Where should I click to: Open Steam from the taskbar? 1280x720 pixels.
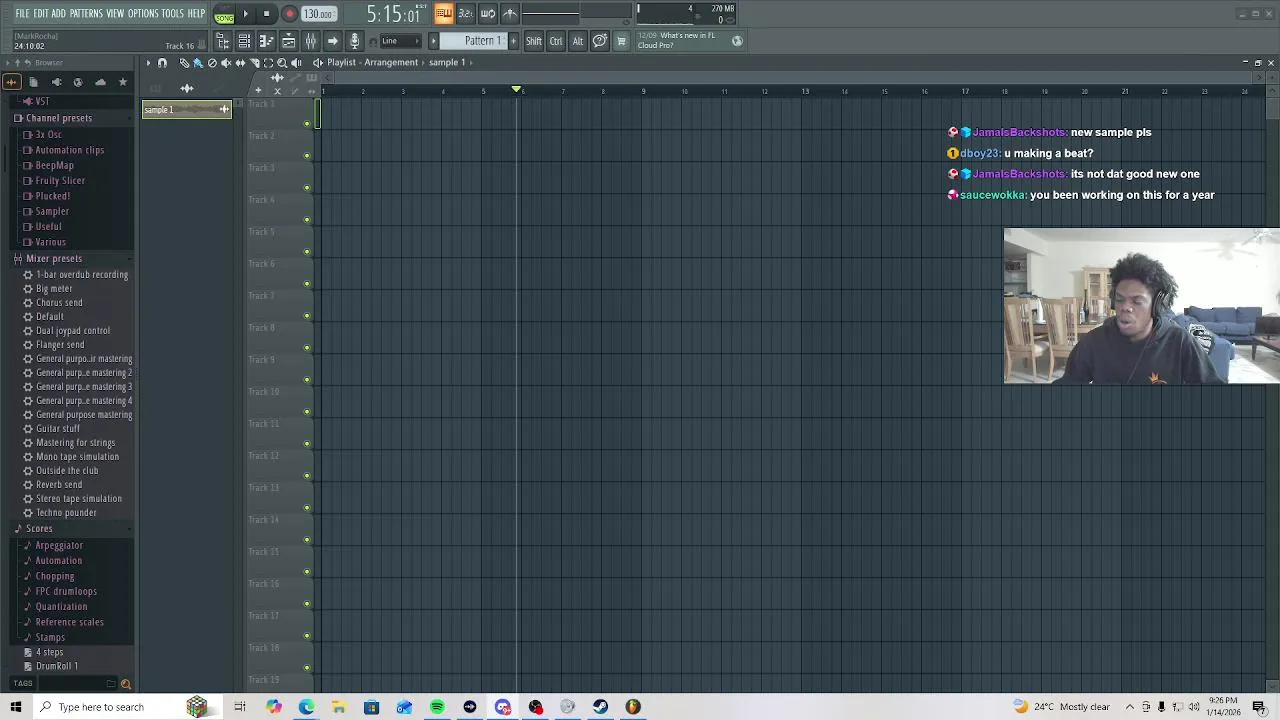pyautogui.click(x=600, y=707)
